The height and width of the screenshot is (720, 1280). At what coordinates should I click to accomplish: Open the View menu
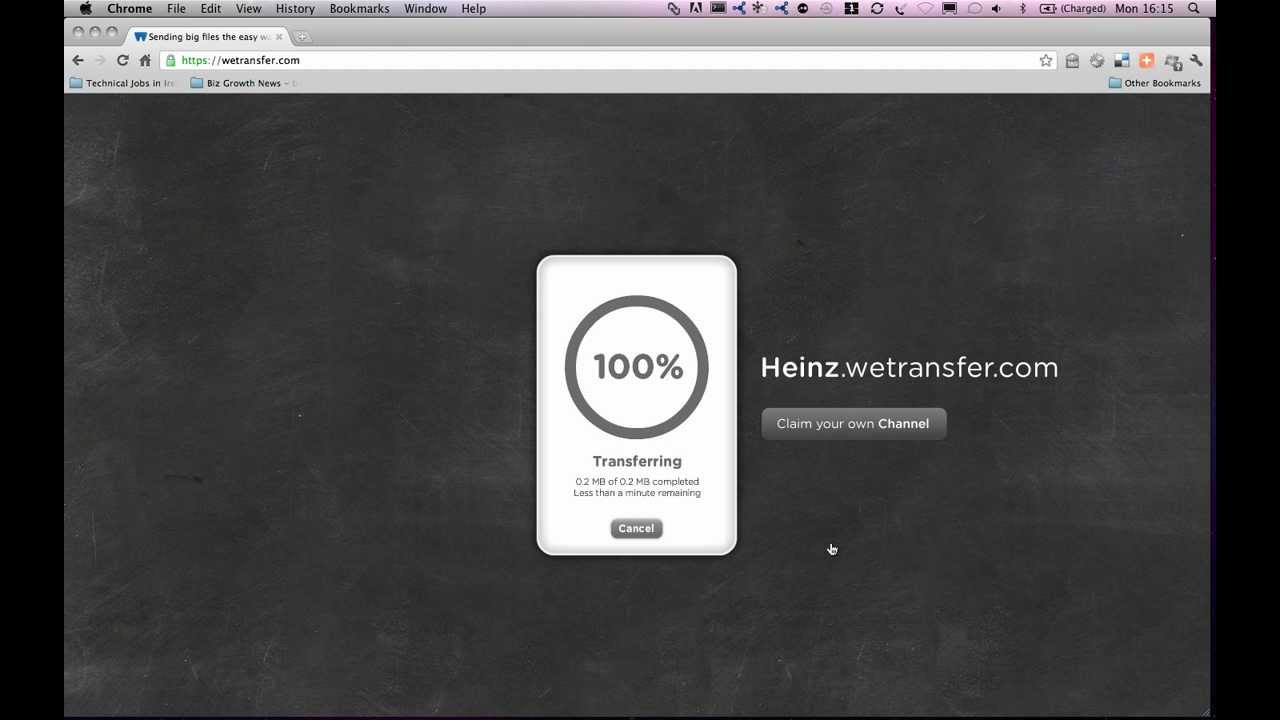[248, 9]
